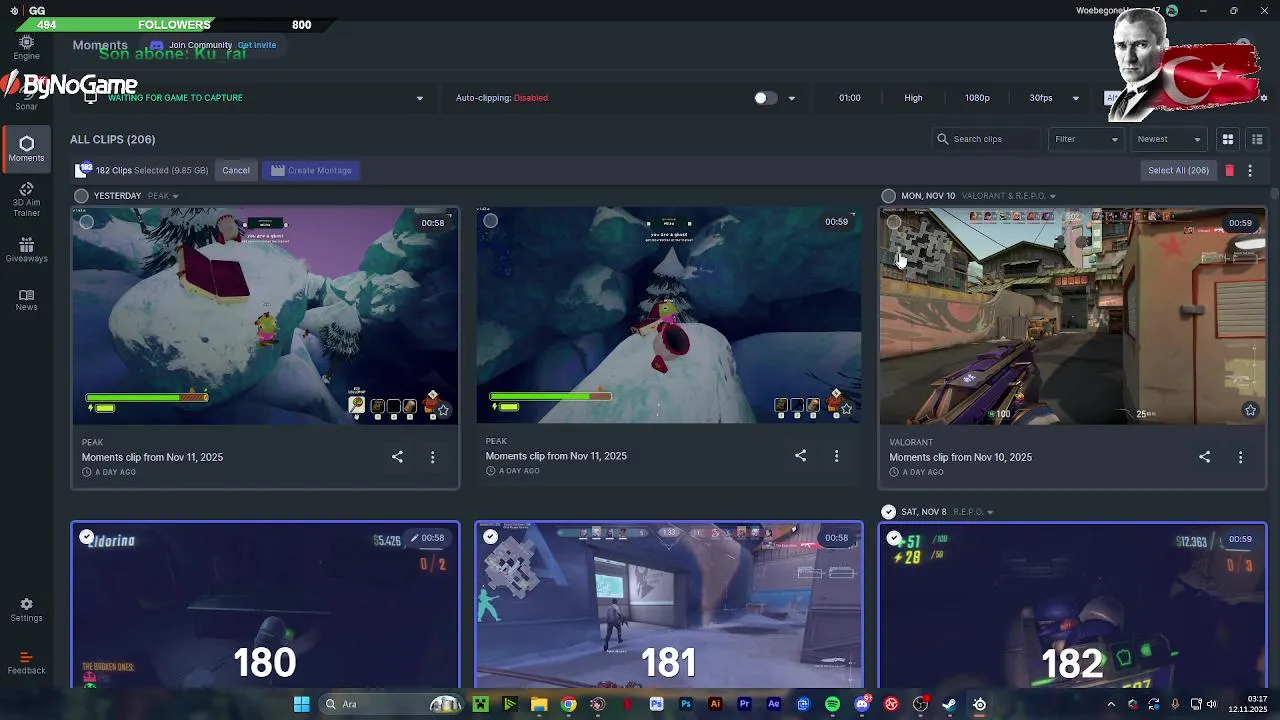The height and width of the screenshot is (720, 1280).
Task: Open Spotify from the taskbar
Action: pyautogui.click(x=832, y=704)
